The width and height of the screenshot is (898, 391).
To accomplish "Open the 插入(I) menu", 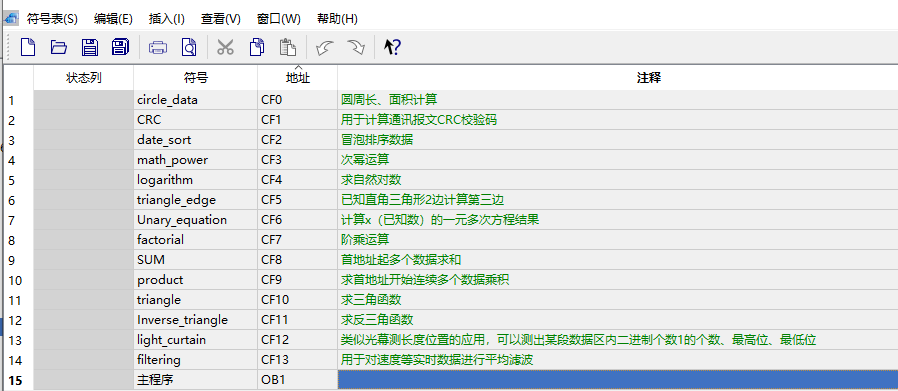I will click(167, 19).
